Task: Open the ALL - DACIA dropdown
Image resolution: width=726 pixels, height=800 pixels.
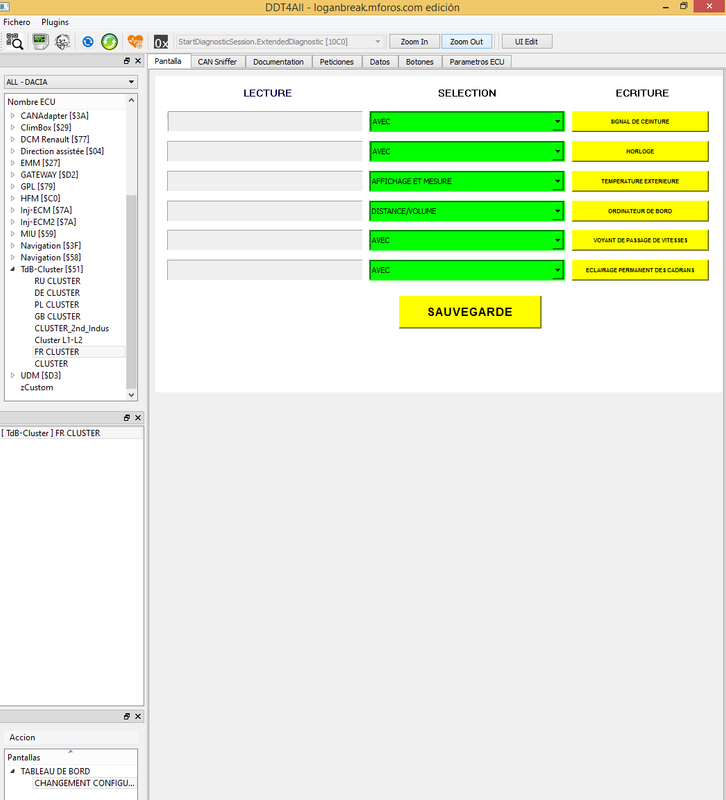Action: (70, 82)
